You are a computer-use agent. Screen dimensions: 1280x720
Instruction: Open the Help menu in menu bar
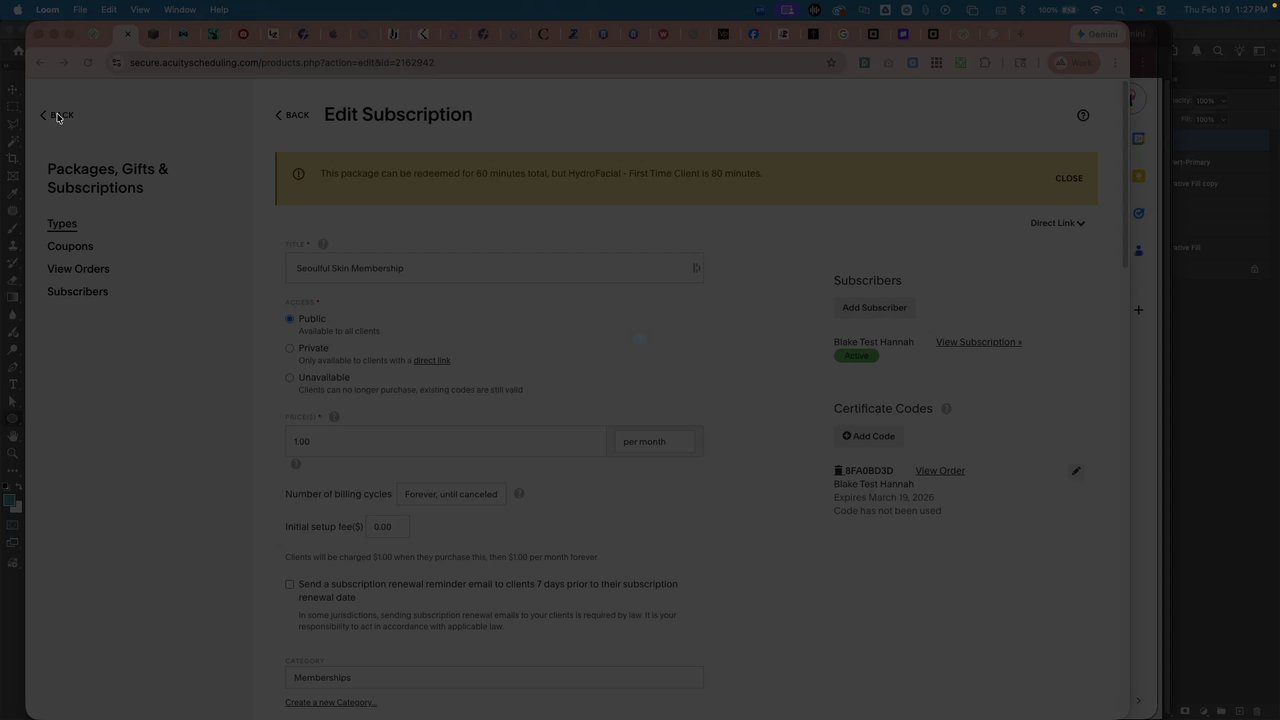pos(219,10)
